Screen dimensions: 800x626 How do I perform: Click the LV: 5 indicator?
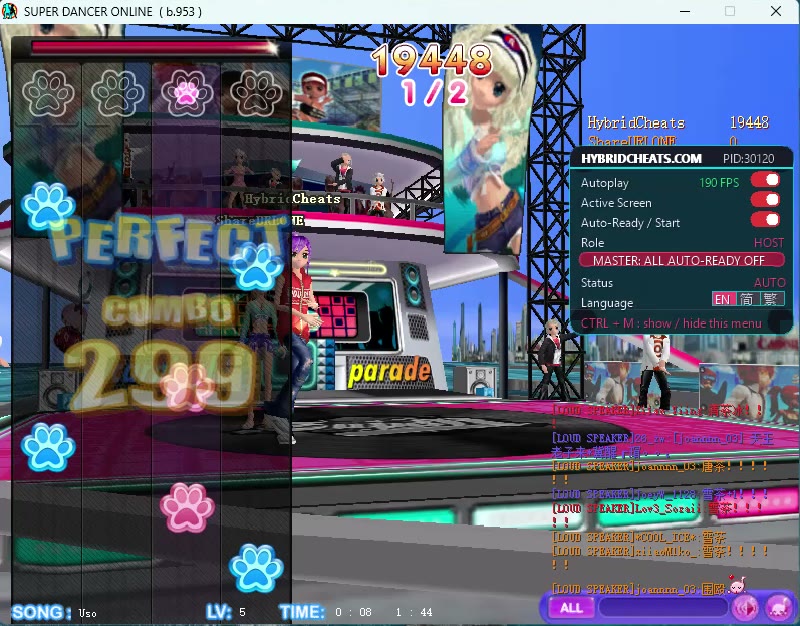click(226, 612)
